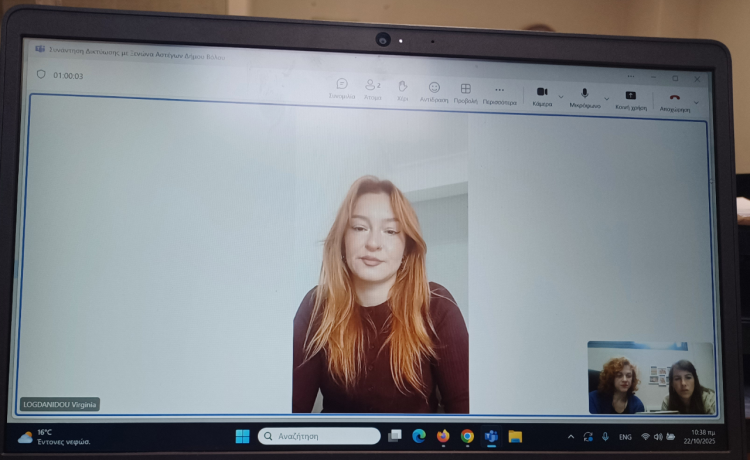Leave the meeting with Αποχώρηση button
Screen dimensions: 750x460
(674, 102)
